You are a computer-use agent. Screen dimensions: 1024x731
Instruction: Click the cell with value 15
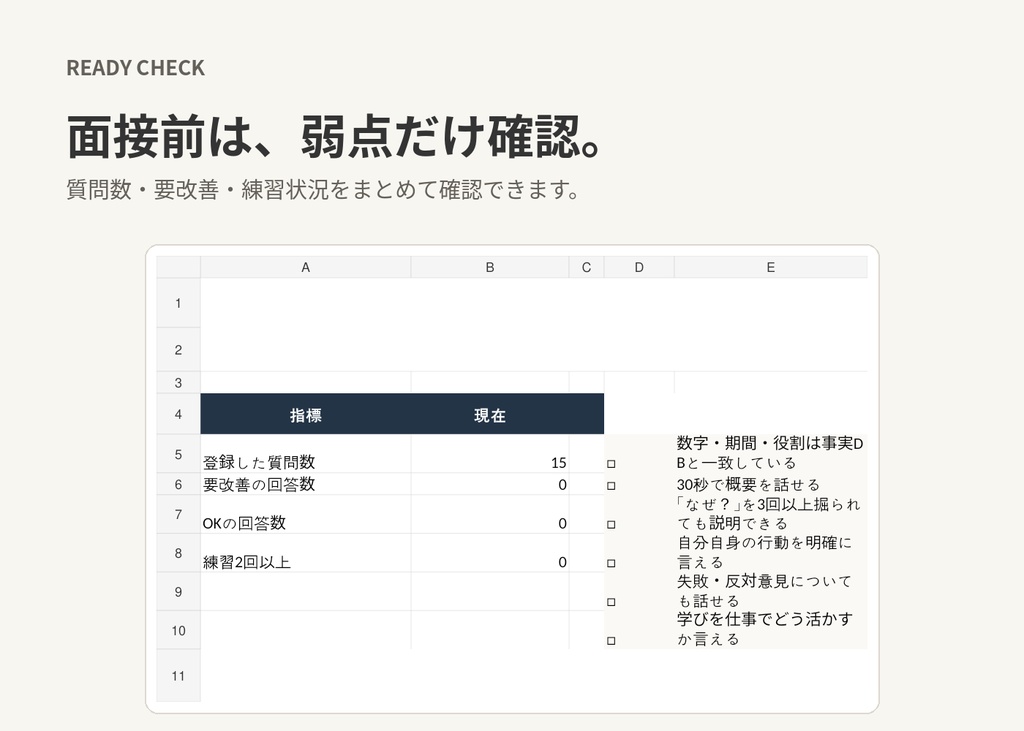490,454
